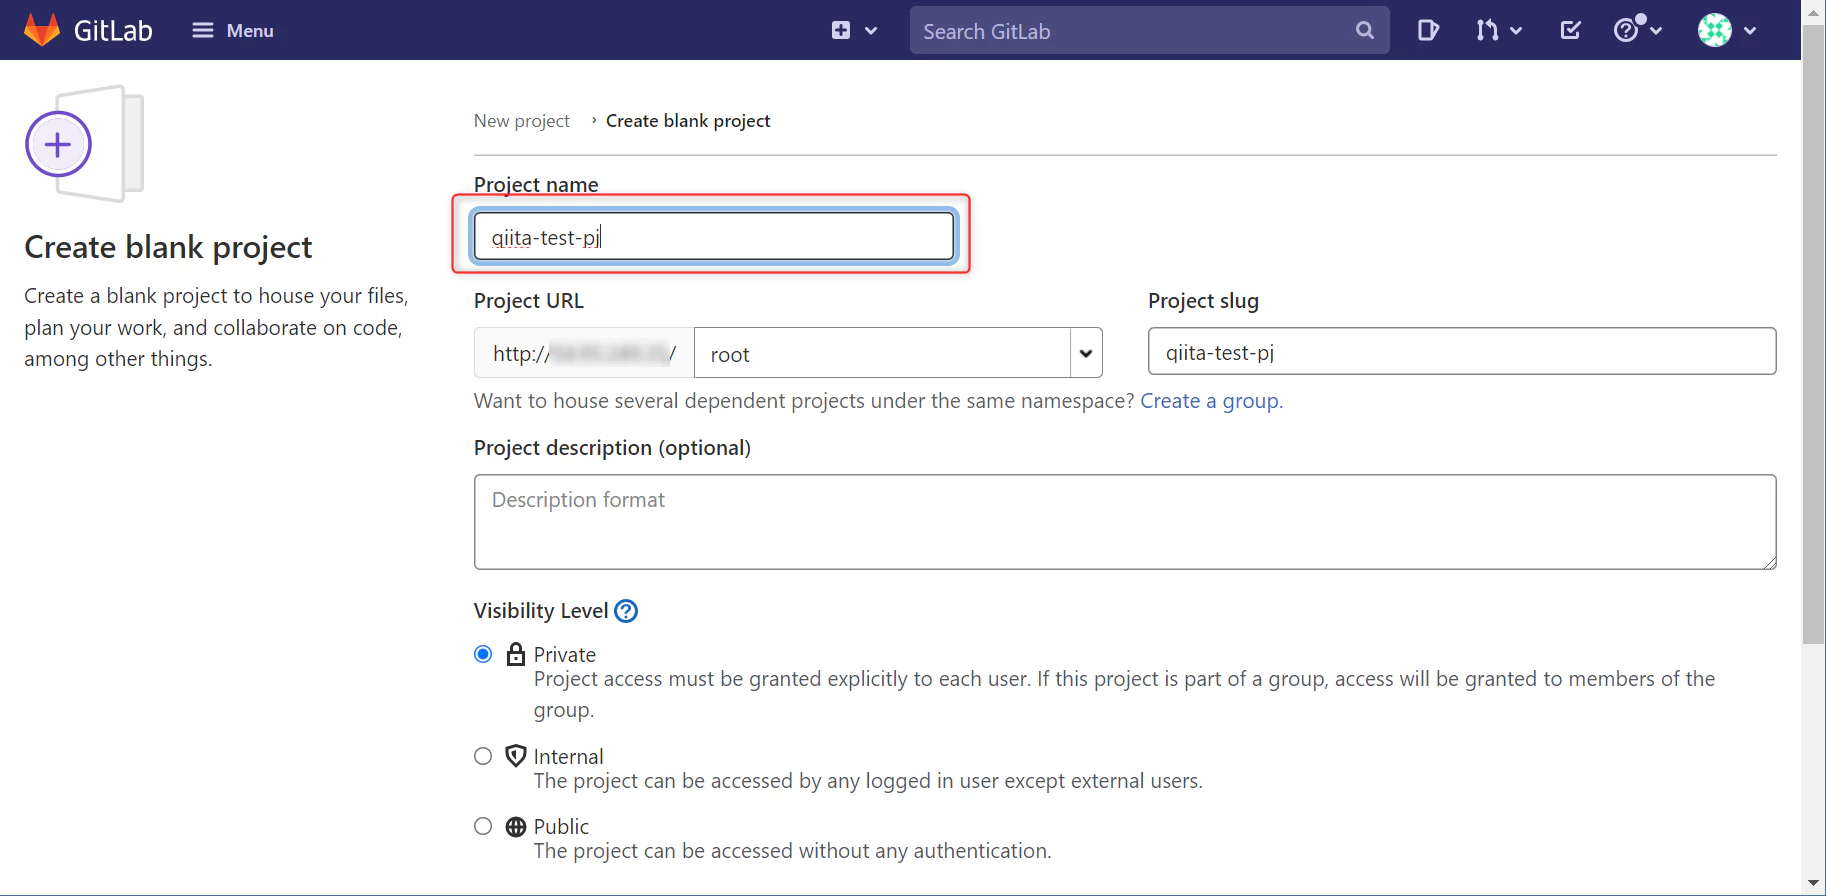Screen dimensions: 1826x896
Task: Click the http:// URL prefix box
Action: point(584,353)
